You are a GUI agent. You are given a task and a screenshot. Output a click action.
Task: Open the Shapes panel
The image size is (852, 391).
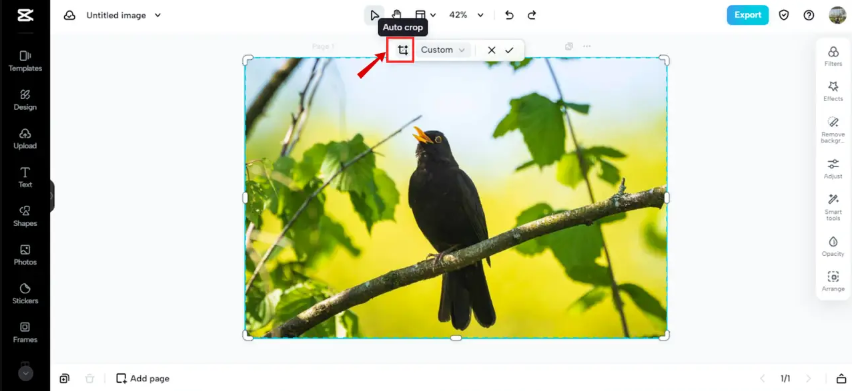coord(25,216)
